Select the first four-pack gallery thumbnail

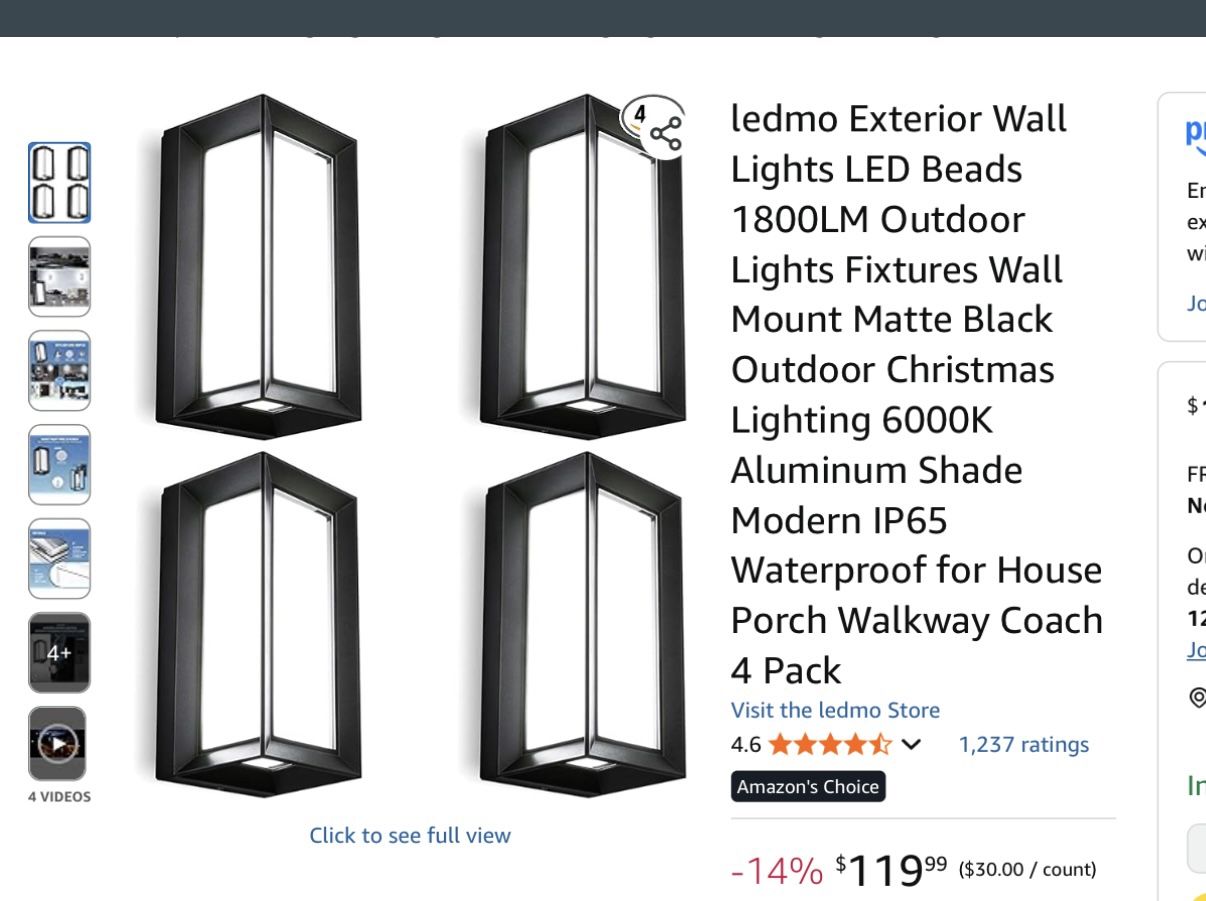(60, 182)
